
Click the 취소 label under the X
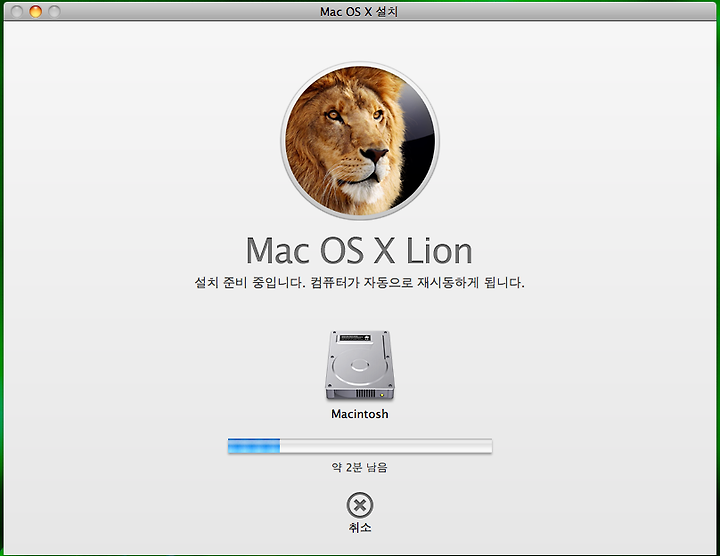click(x=360, y=527)
